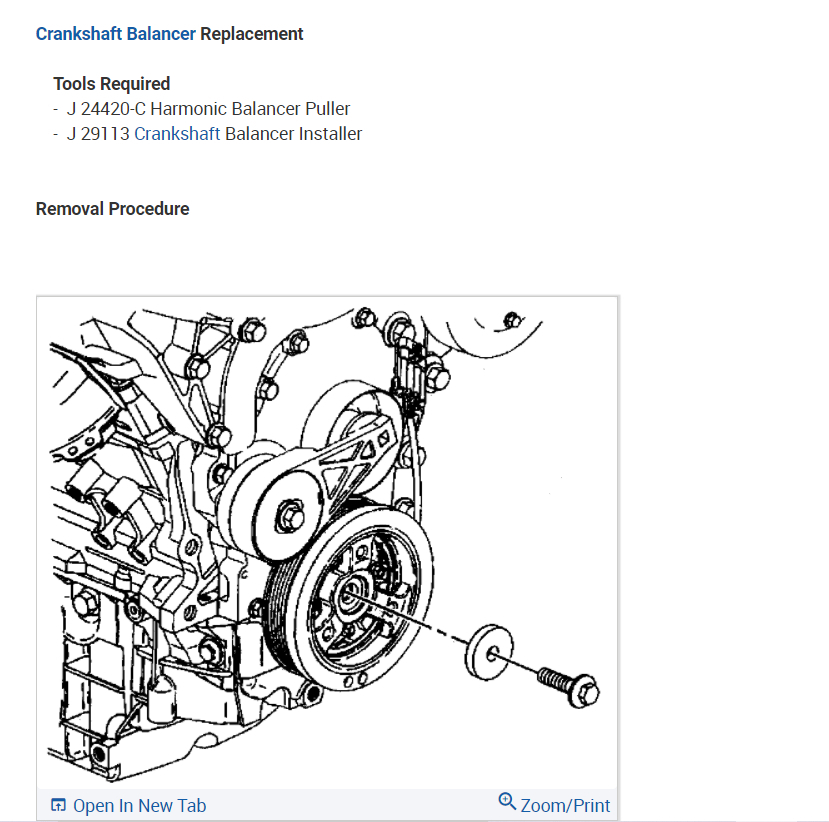The height and width of the screenshot is (822, 829).
Task: Click 'Balancer Installer' text in tools list
Action: pyautogui.click(x=293, y=134)
